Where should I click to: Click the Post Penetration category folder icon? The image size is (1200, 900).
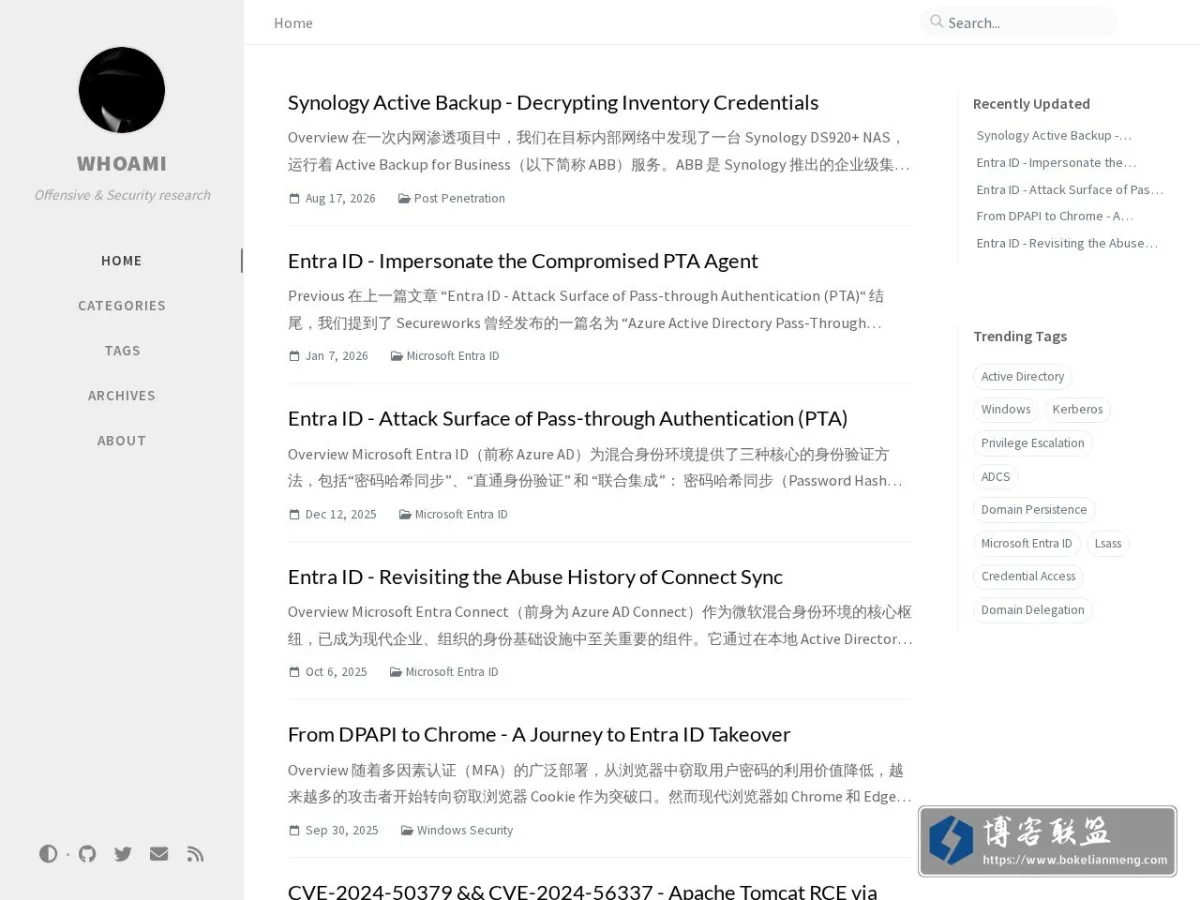pyautogui.click(x=404, y=198)
